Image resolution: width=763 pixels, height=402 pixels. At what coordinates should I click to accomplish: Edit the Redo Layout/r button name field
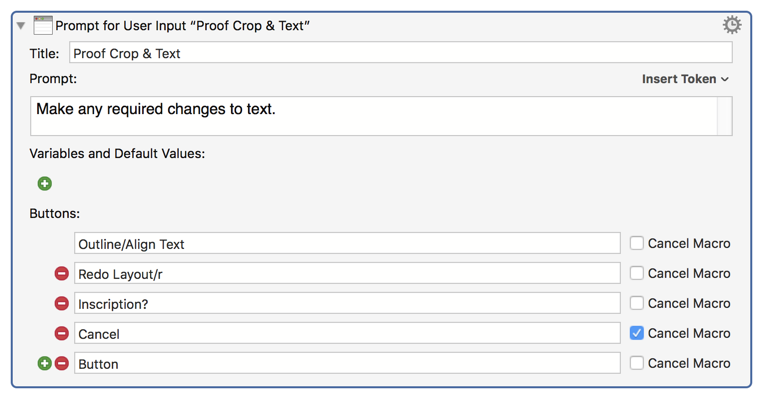346,273
